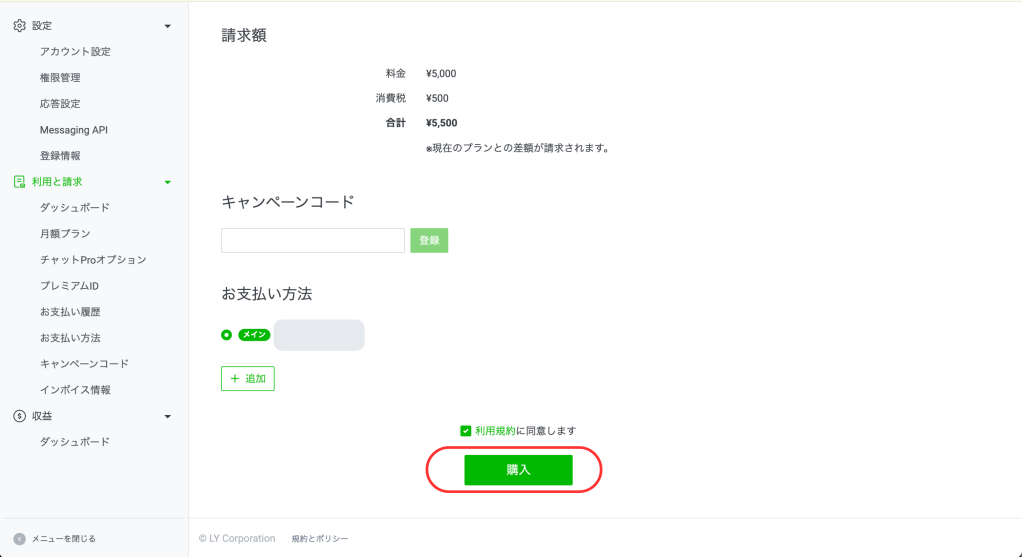Click the 利用と請求 billing icon
The width and height of the screenshot is (1024, 557).
coord(19,182)
